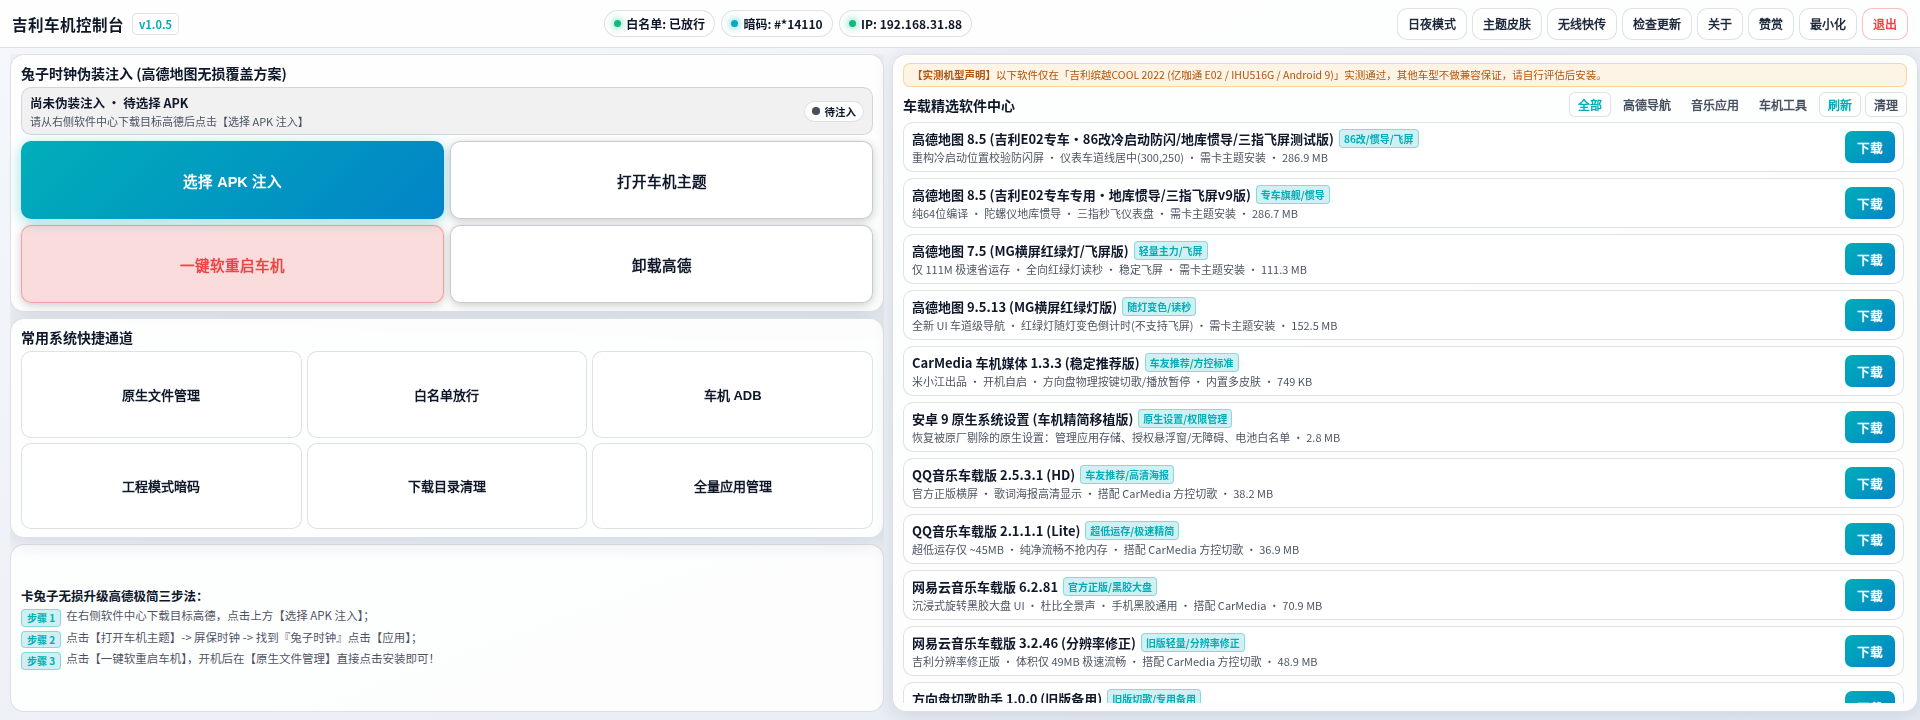Screen dimensions: 1920x720
Task: Open 无线快传 wireless transfer
Action: click(1582, 24)
